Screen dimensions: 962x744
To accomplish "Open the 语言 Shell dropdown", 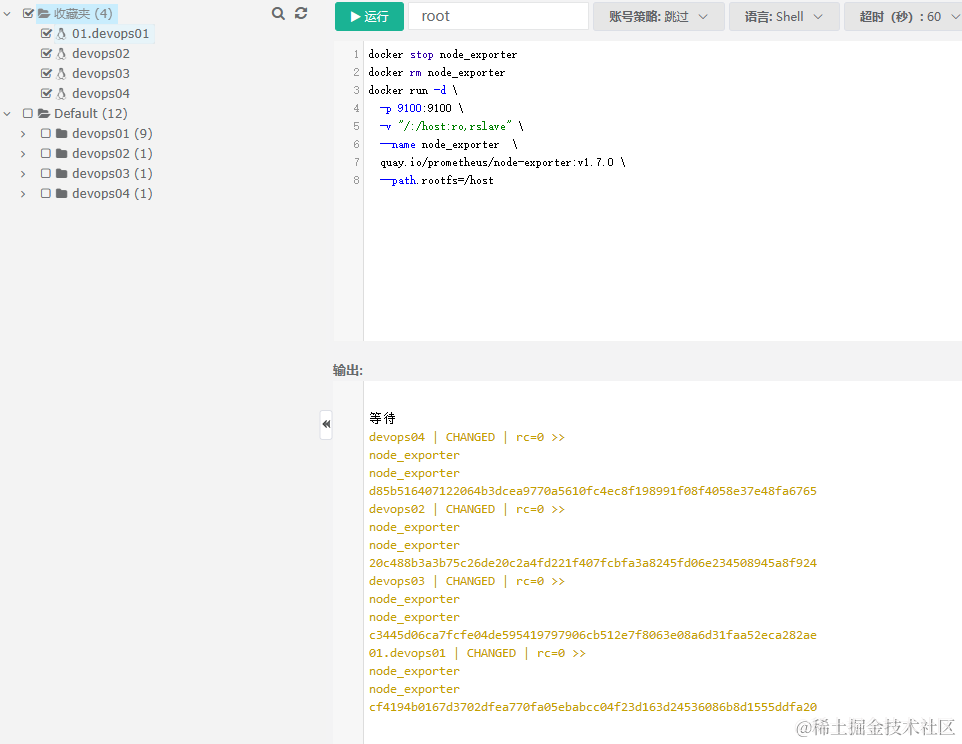I will pyautogui.click(x=783, y=17).
